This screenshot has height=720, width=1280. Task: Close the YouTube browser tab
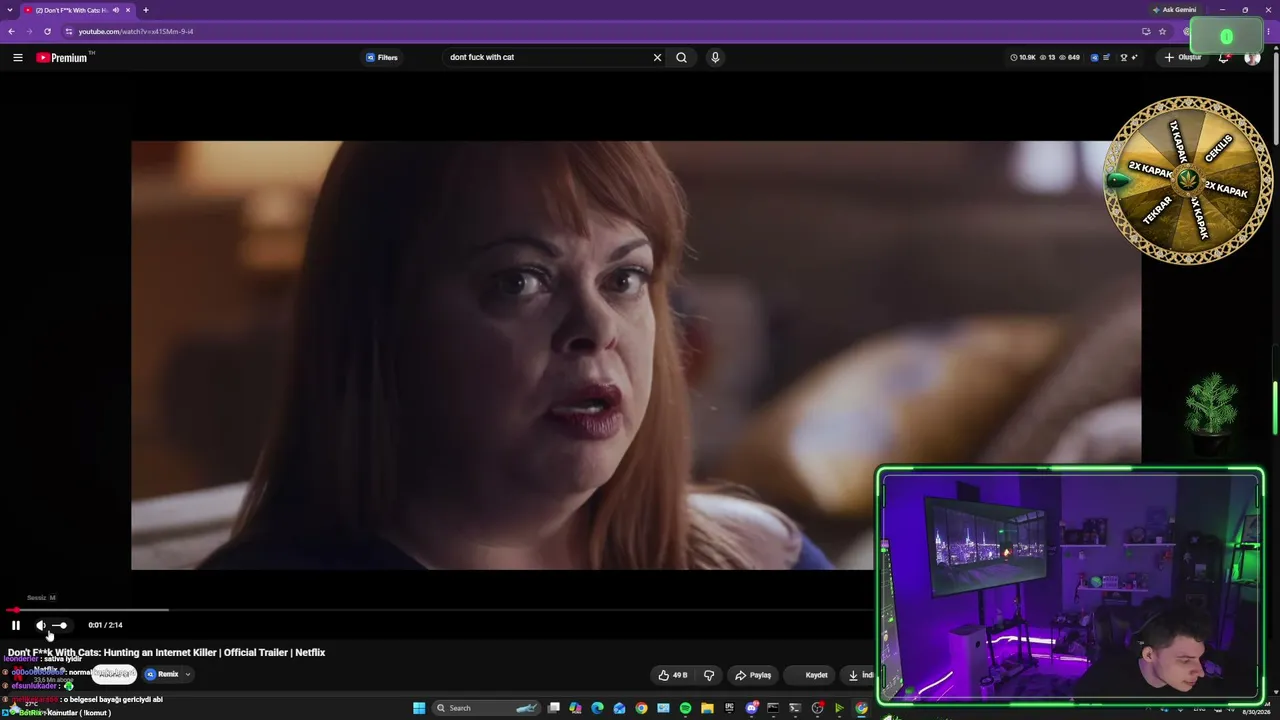128,10
